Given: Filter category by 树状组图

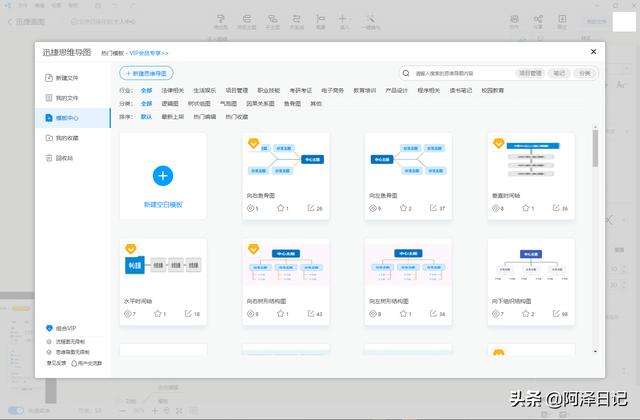Looking at the screenshot, I should coord(199,104).
